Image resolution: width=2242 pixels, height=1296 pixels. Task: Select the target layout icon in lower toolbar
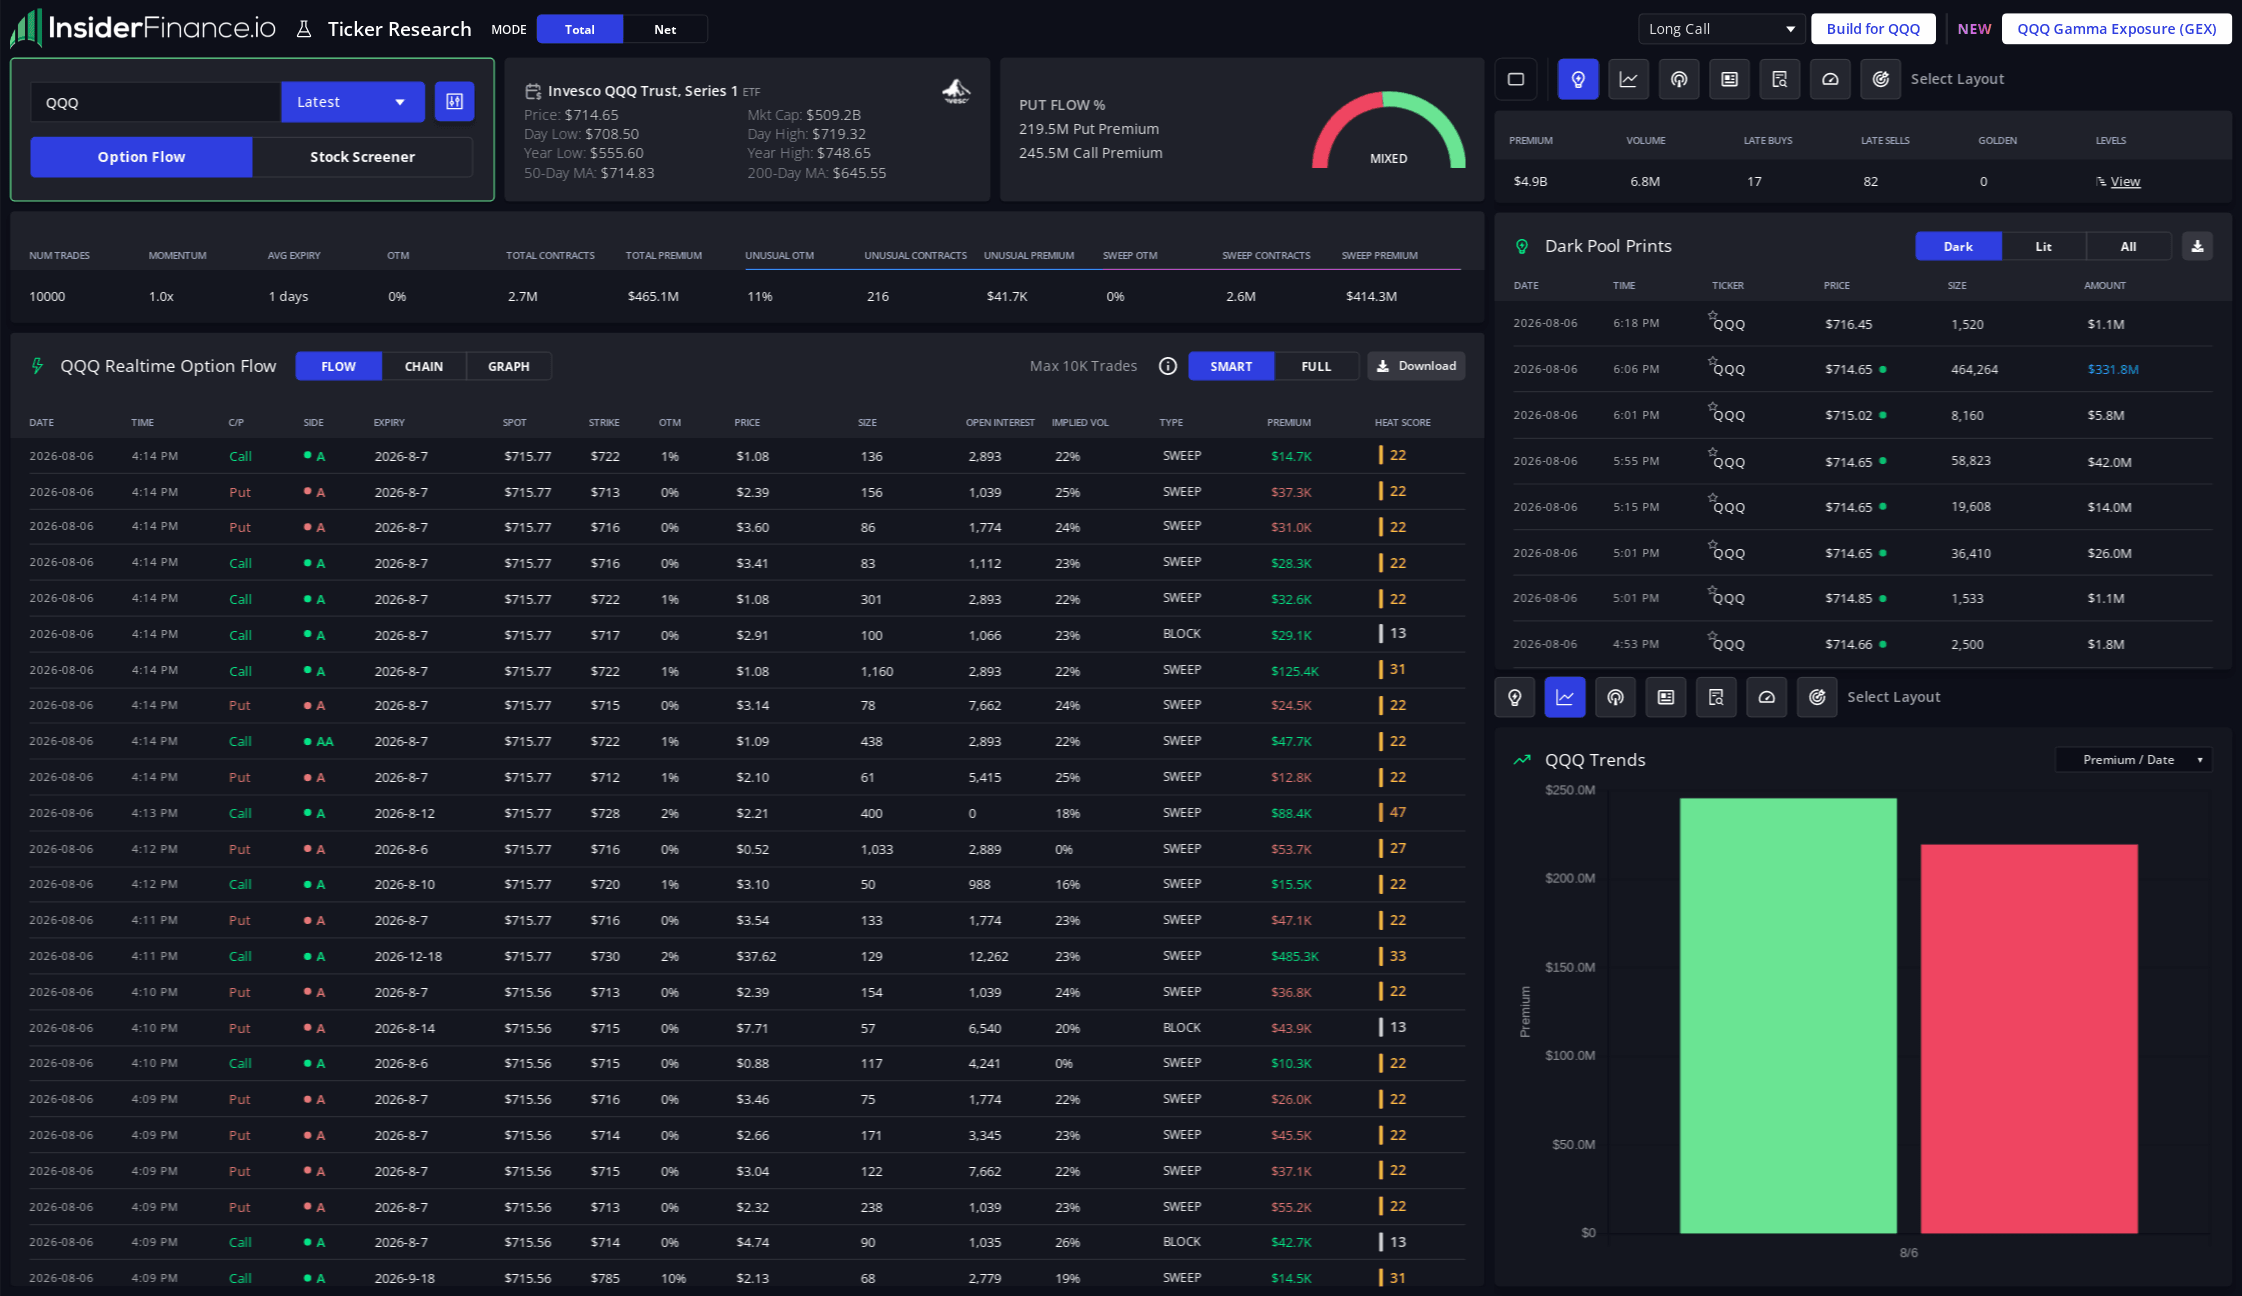tap(1817, 697)
